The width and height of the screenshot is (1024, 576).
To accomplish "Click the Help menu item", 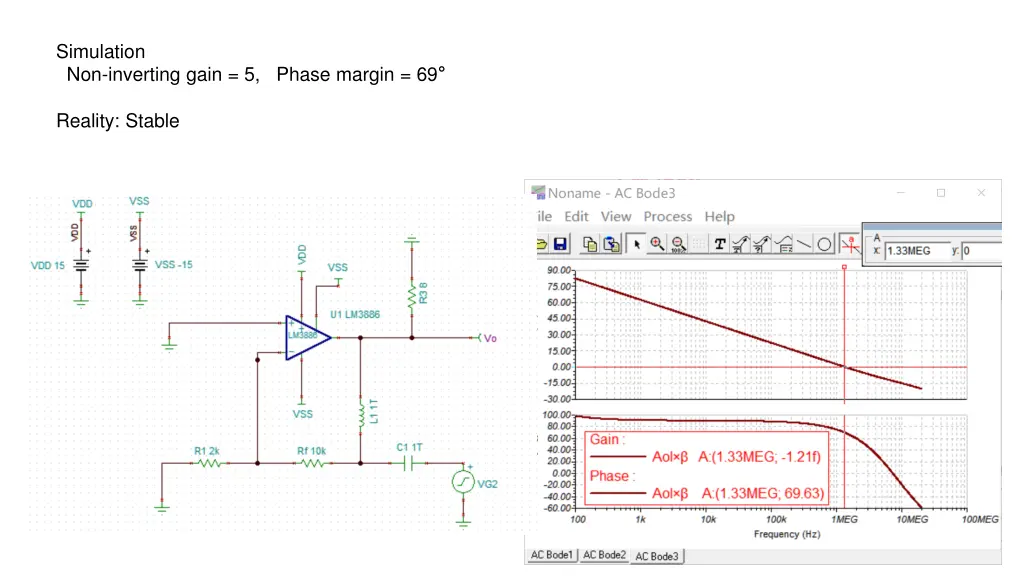I will pyautogui.click(x=719, y=216).
